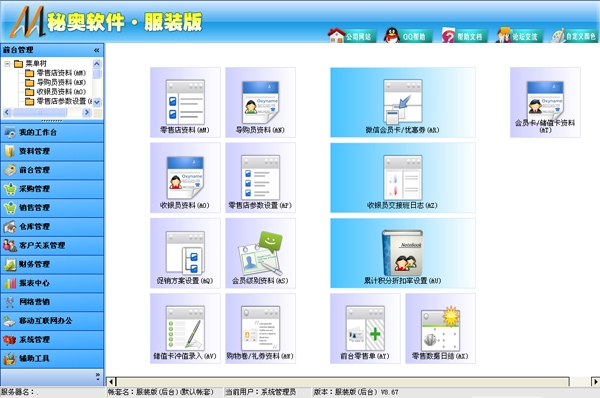Open 辅助工具 sidebar section

52,359
